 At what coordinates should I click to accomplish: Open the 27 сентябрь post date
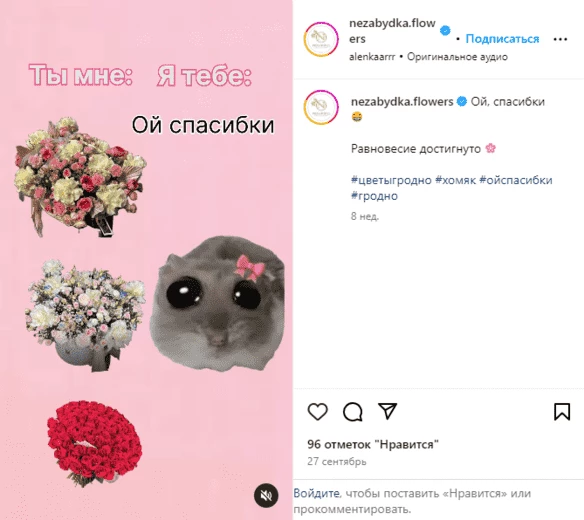click(x=337, y=462)
